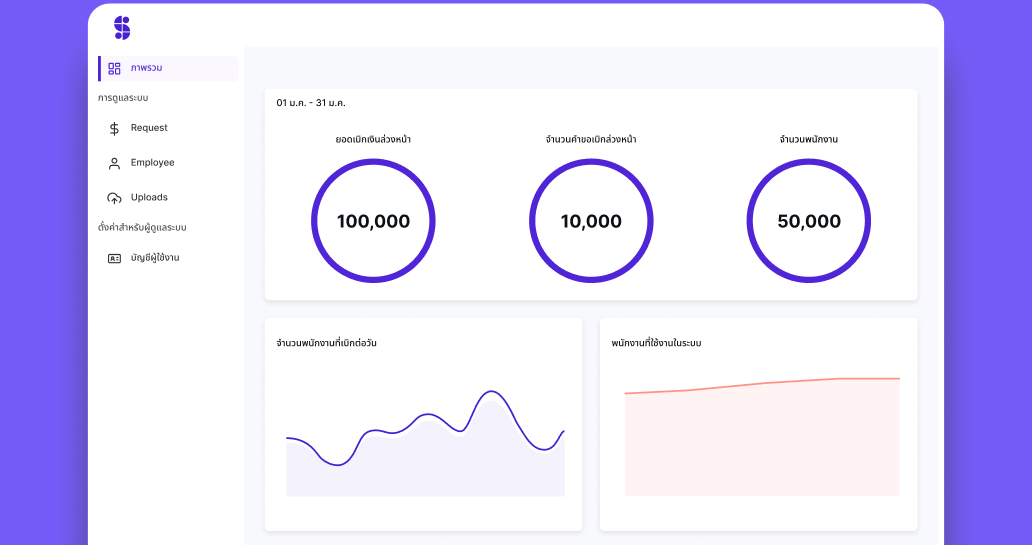Click the การดูแลระบบ section heading
1032x545 pixels.
(x=123, y=98)
